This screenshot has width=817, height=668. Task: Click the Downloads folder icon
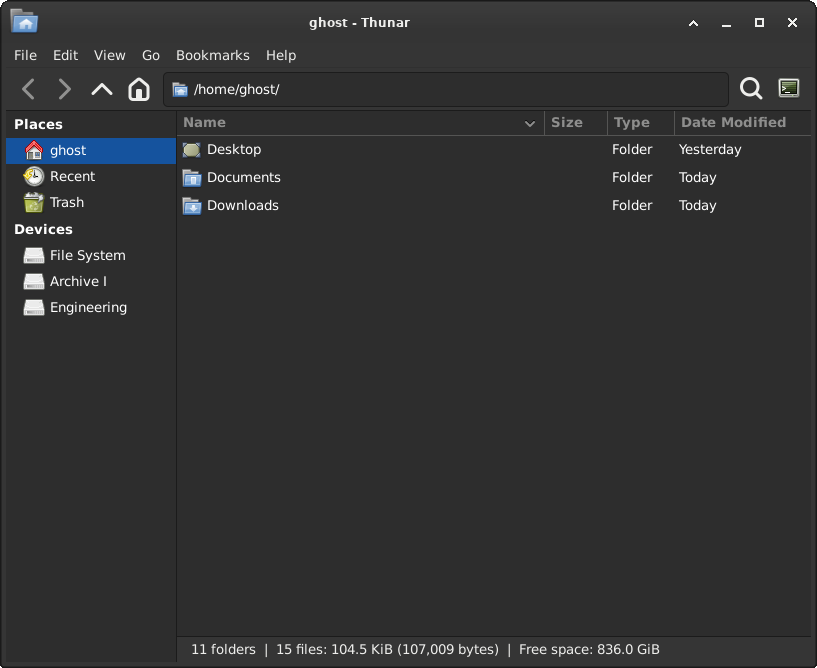[x=192, y=206]
